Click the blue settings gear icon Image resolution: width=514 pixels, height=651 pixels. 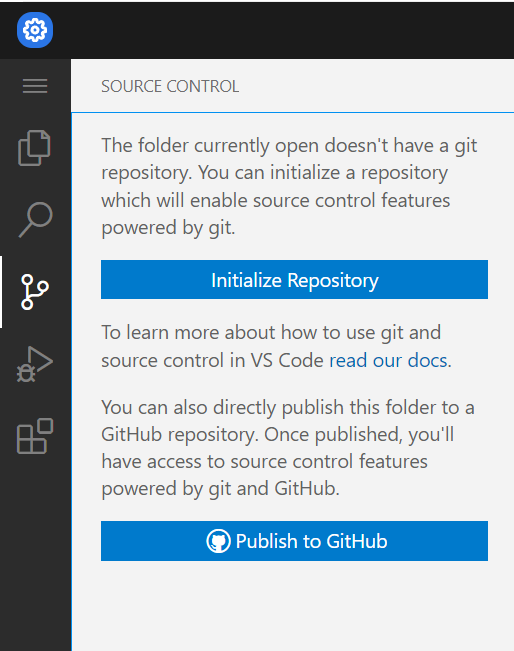click(35, 30)
